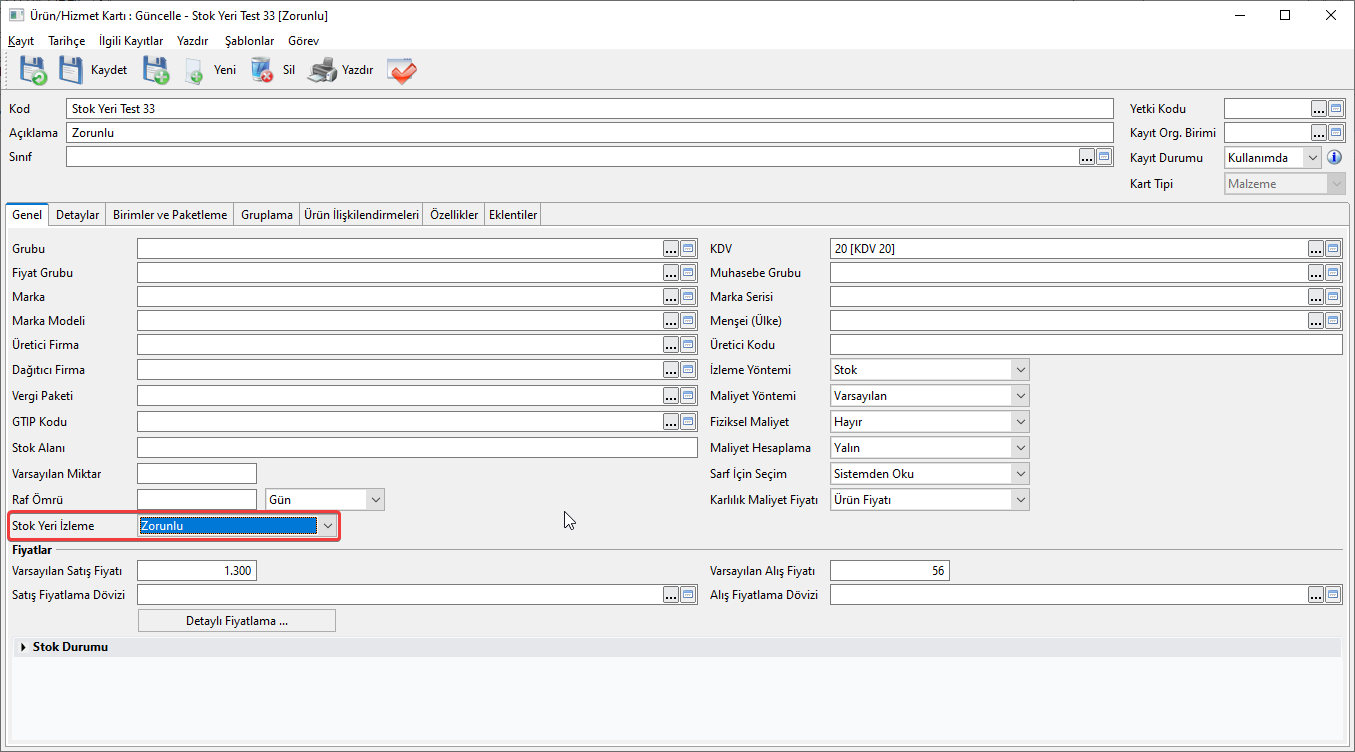The image size is (1355, 752).
Task: Open the Şablonlar menu
Action: coord(249,41)
